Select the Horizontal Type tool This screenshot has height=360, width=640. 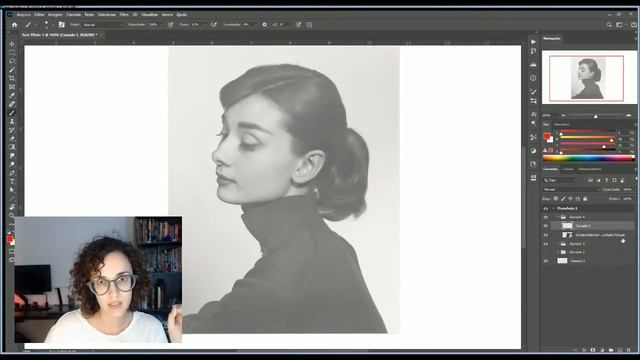click(x=12, y=181)
